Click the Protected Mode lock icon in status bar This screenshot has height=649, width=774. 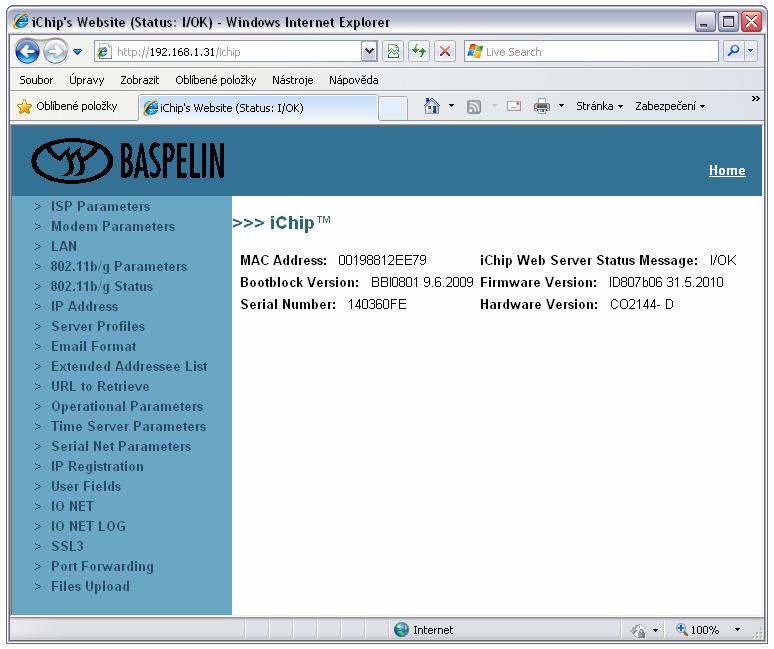click(639, 630)
